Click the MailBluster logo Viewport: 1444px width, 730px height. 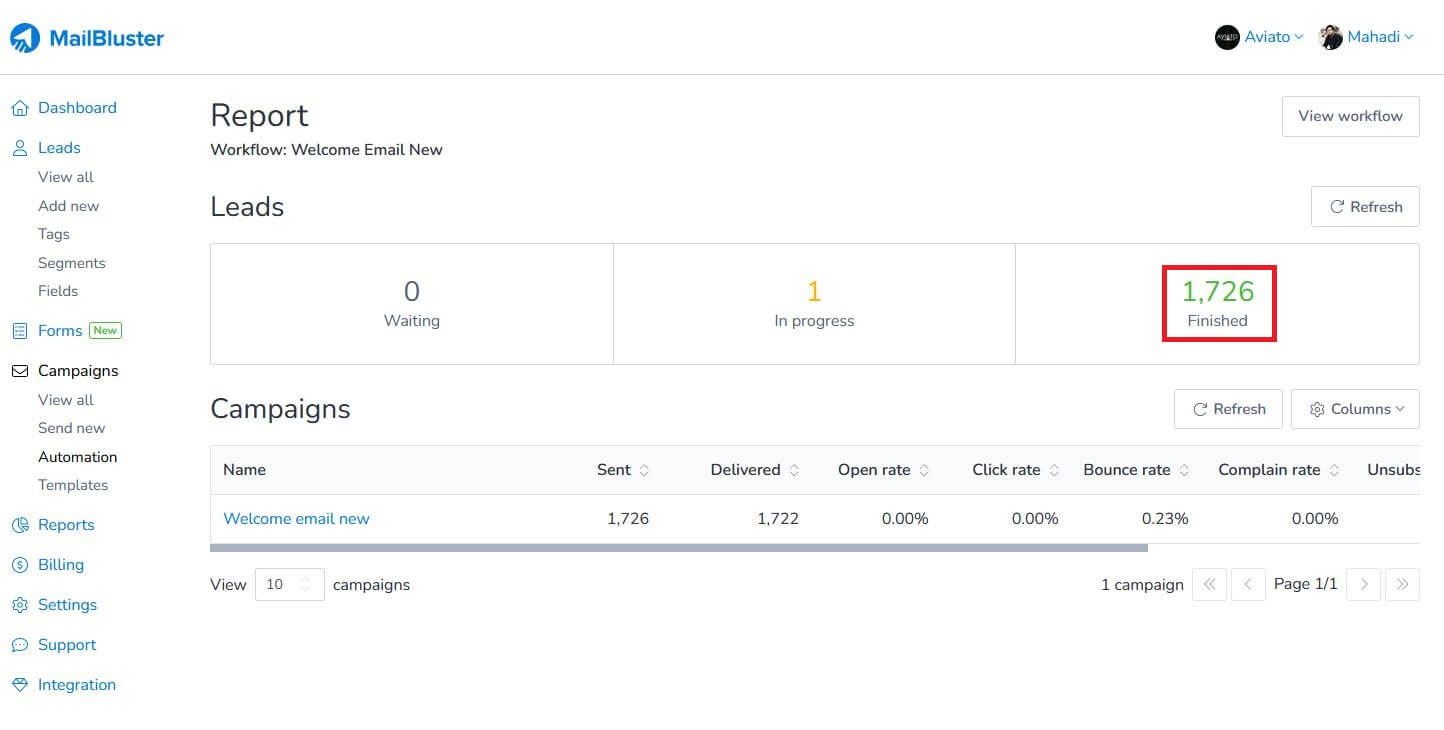coord(87,37)
